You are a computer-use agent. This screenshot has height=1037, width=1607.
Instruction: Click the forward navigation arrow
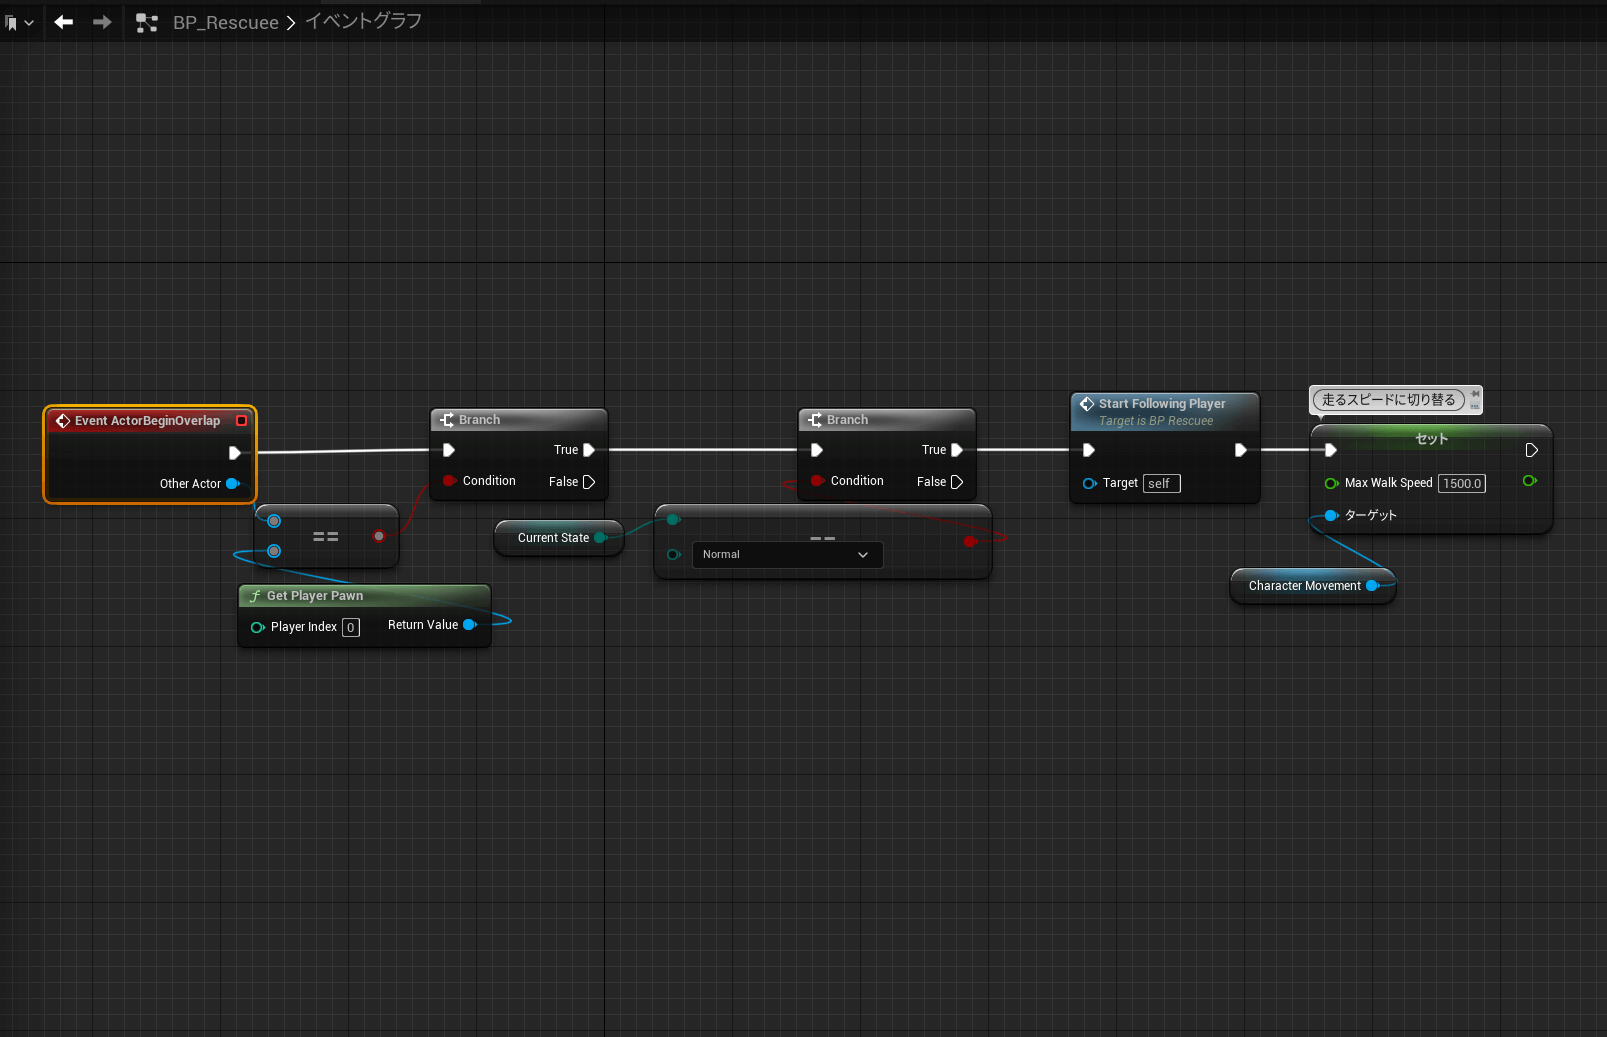pyautogui.click(x=102, y=22)
